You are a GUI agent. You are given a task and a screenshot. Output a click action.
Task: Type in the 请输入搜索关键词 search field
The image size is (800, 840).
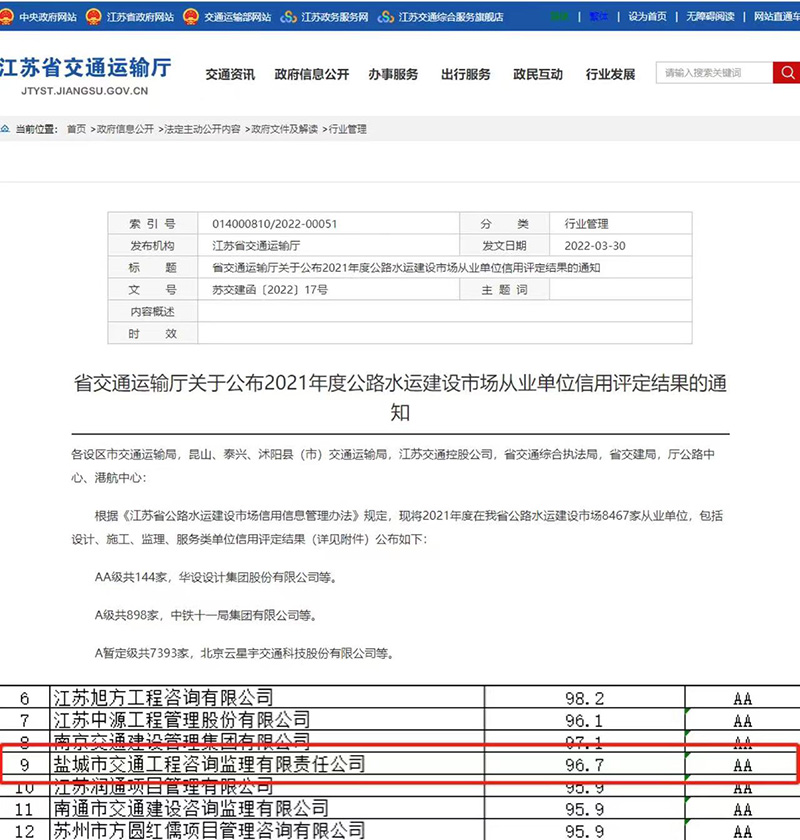pos(714,73)
